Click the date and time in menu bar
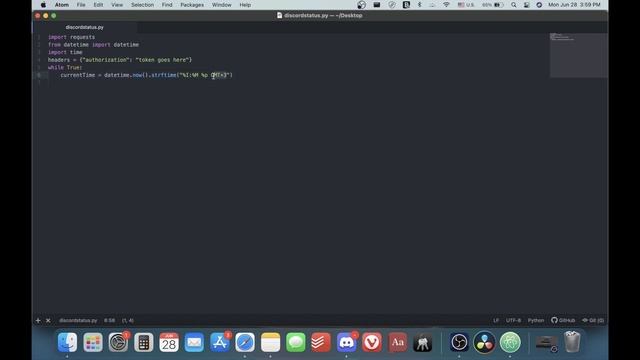 (x=574, y=5)
